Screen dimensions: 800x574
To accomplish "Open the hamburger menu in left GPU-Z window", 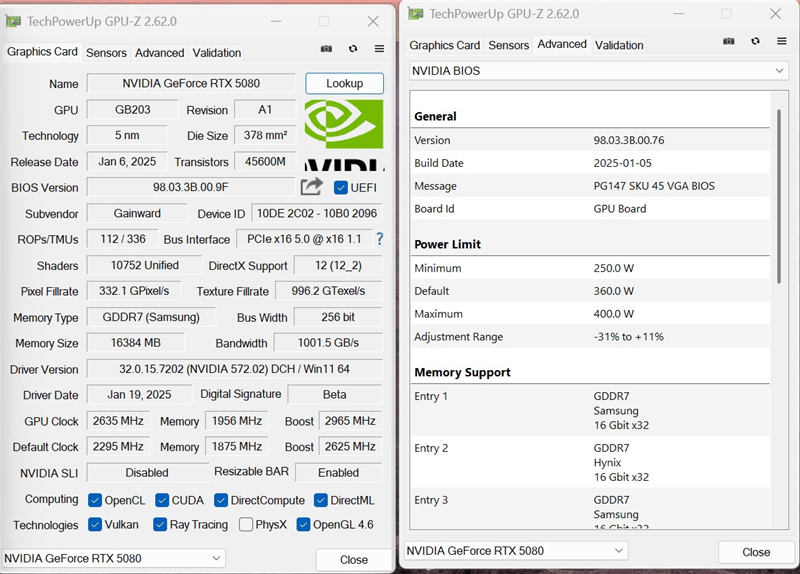I will pos(379,49).
